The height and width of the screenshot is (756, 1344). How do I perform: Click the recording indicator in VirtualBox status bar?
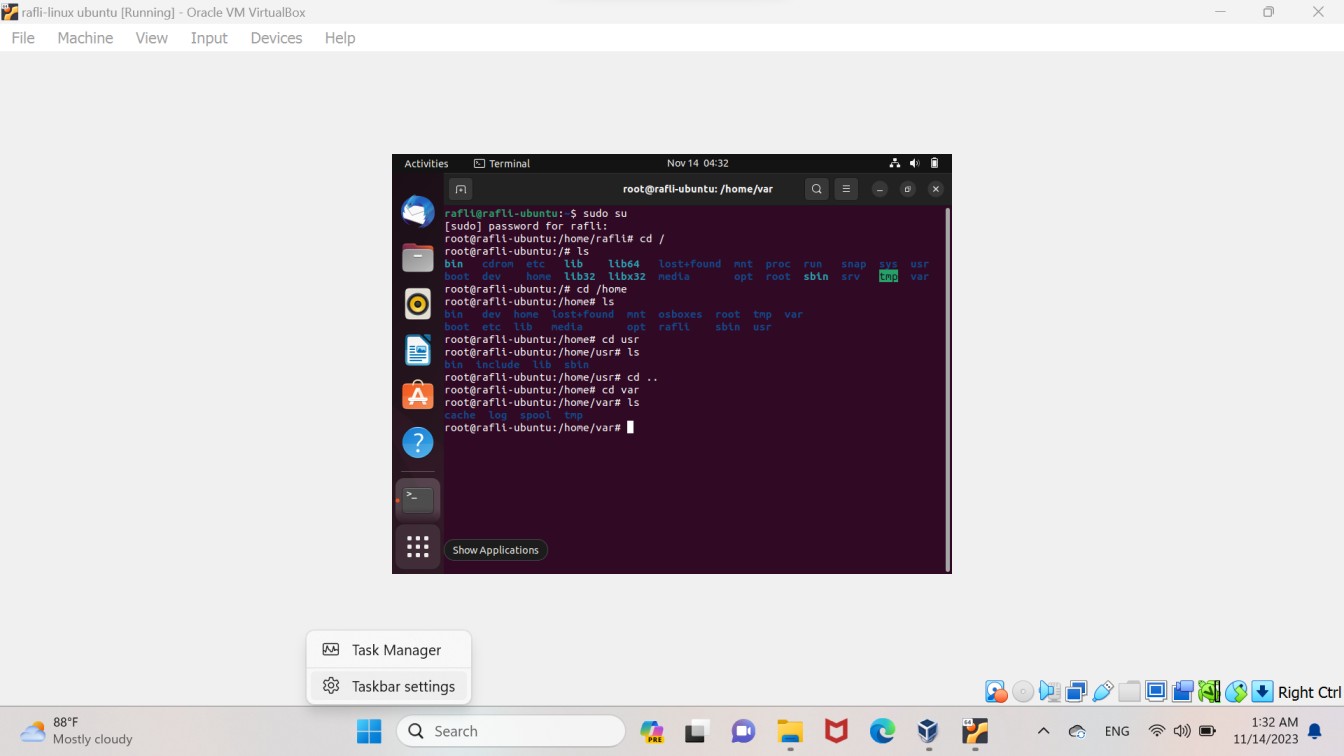tap(1183, 691)
